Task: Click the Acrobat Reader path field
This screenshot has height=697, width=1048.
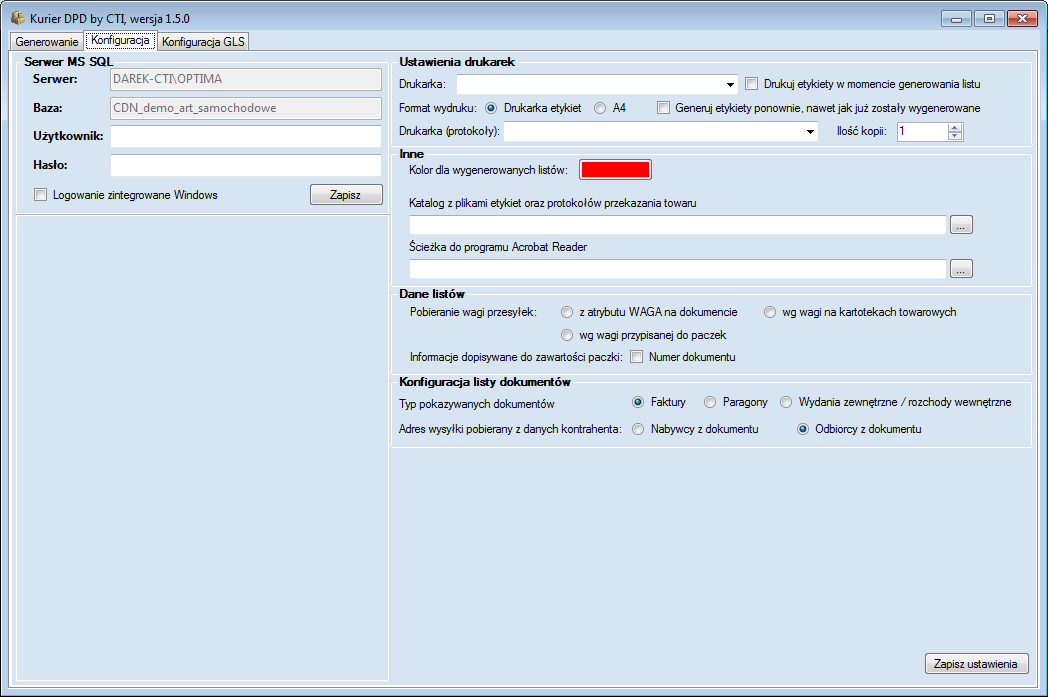Action: 678,269
